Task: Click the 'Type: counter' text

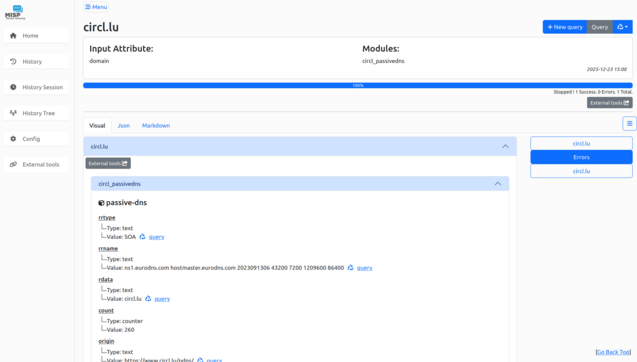Action: (125, 321)
